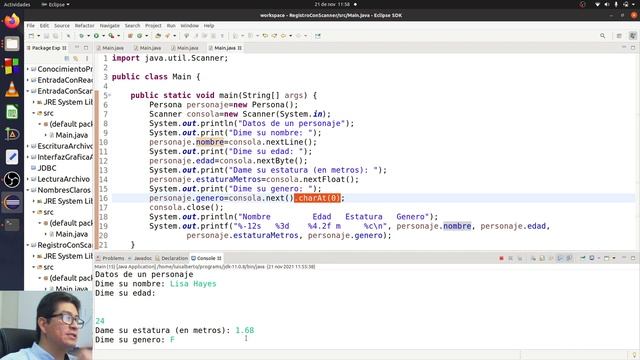Minimize the console view panel
640x360 pixels.
(624, 258)
